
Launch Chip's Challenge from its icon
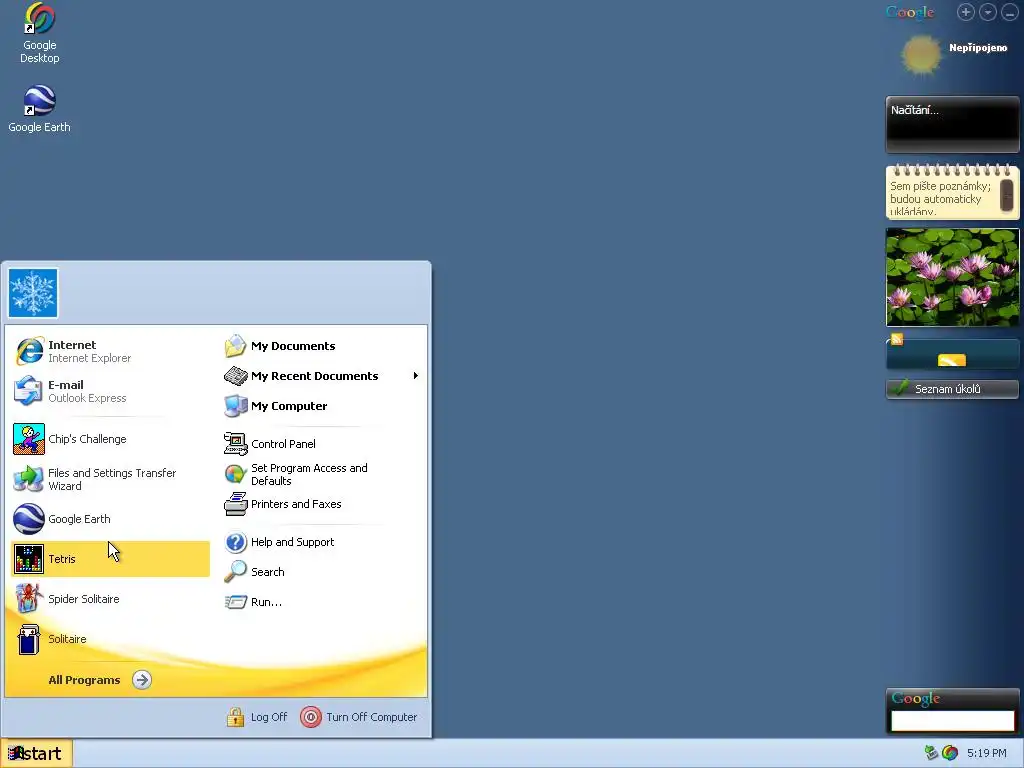coord(29,439)
